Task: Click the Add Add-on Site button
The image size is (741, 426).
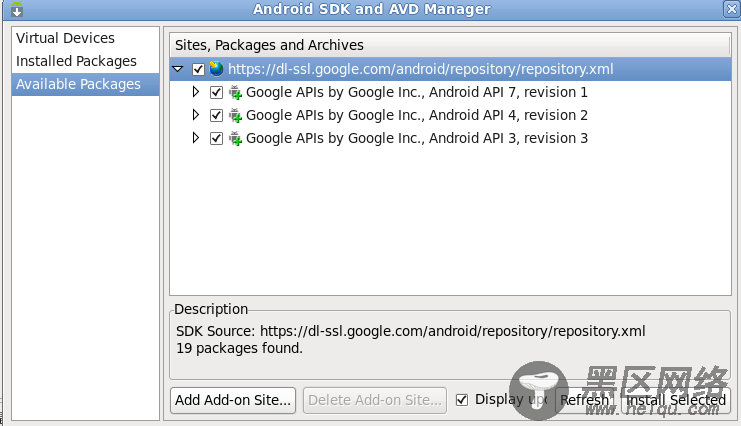Action: click(x=233, y=400)
